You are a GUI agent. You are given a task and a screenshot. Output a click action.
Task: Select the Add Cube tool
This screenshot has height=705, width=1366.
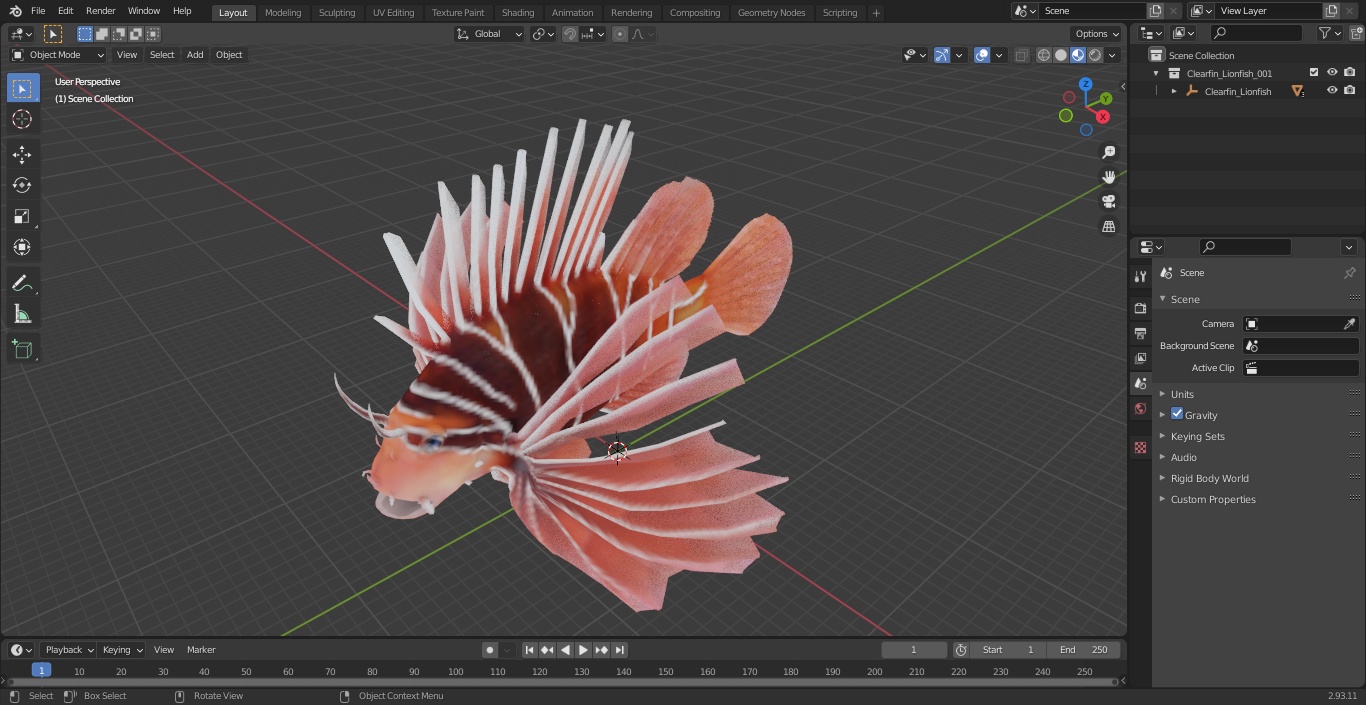pyautogui.click(x=22, y=349)
